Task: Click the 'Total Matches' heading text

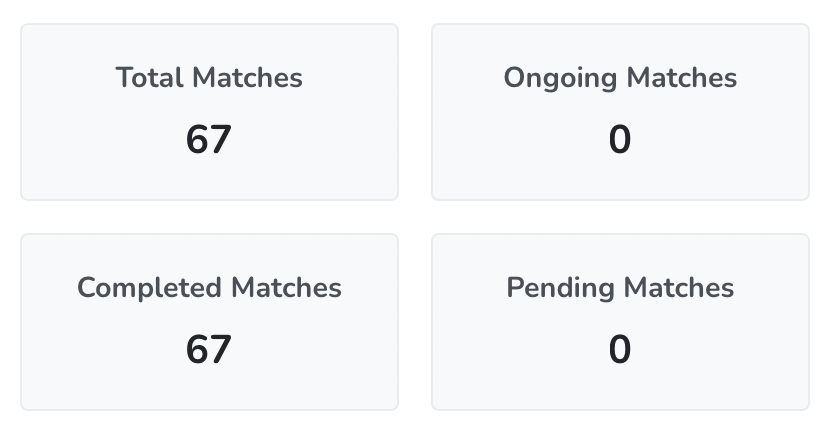Action: (x=209, y=77)
